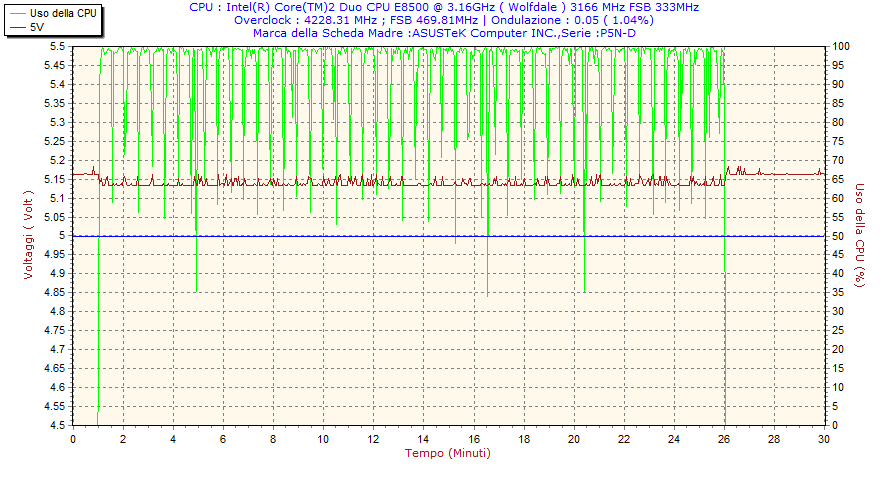Image resolution: width=888 pixels, height=477 pixels.
Task: Click the 30 minute tick on time axis
Action: pos(824,439)
